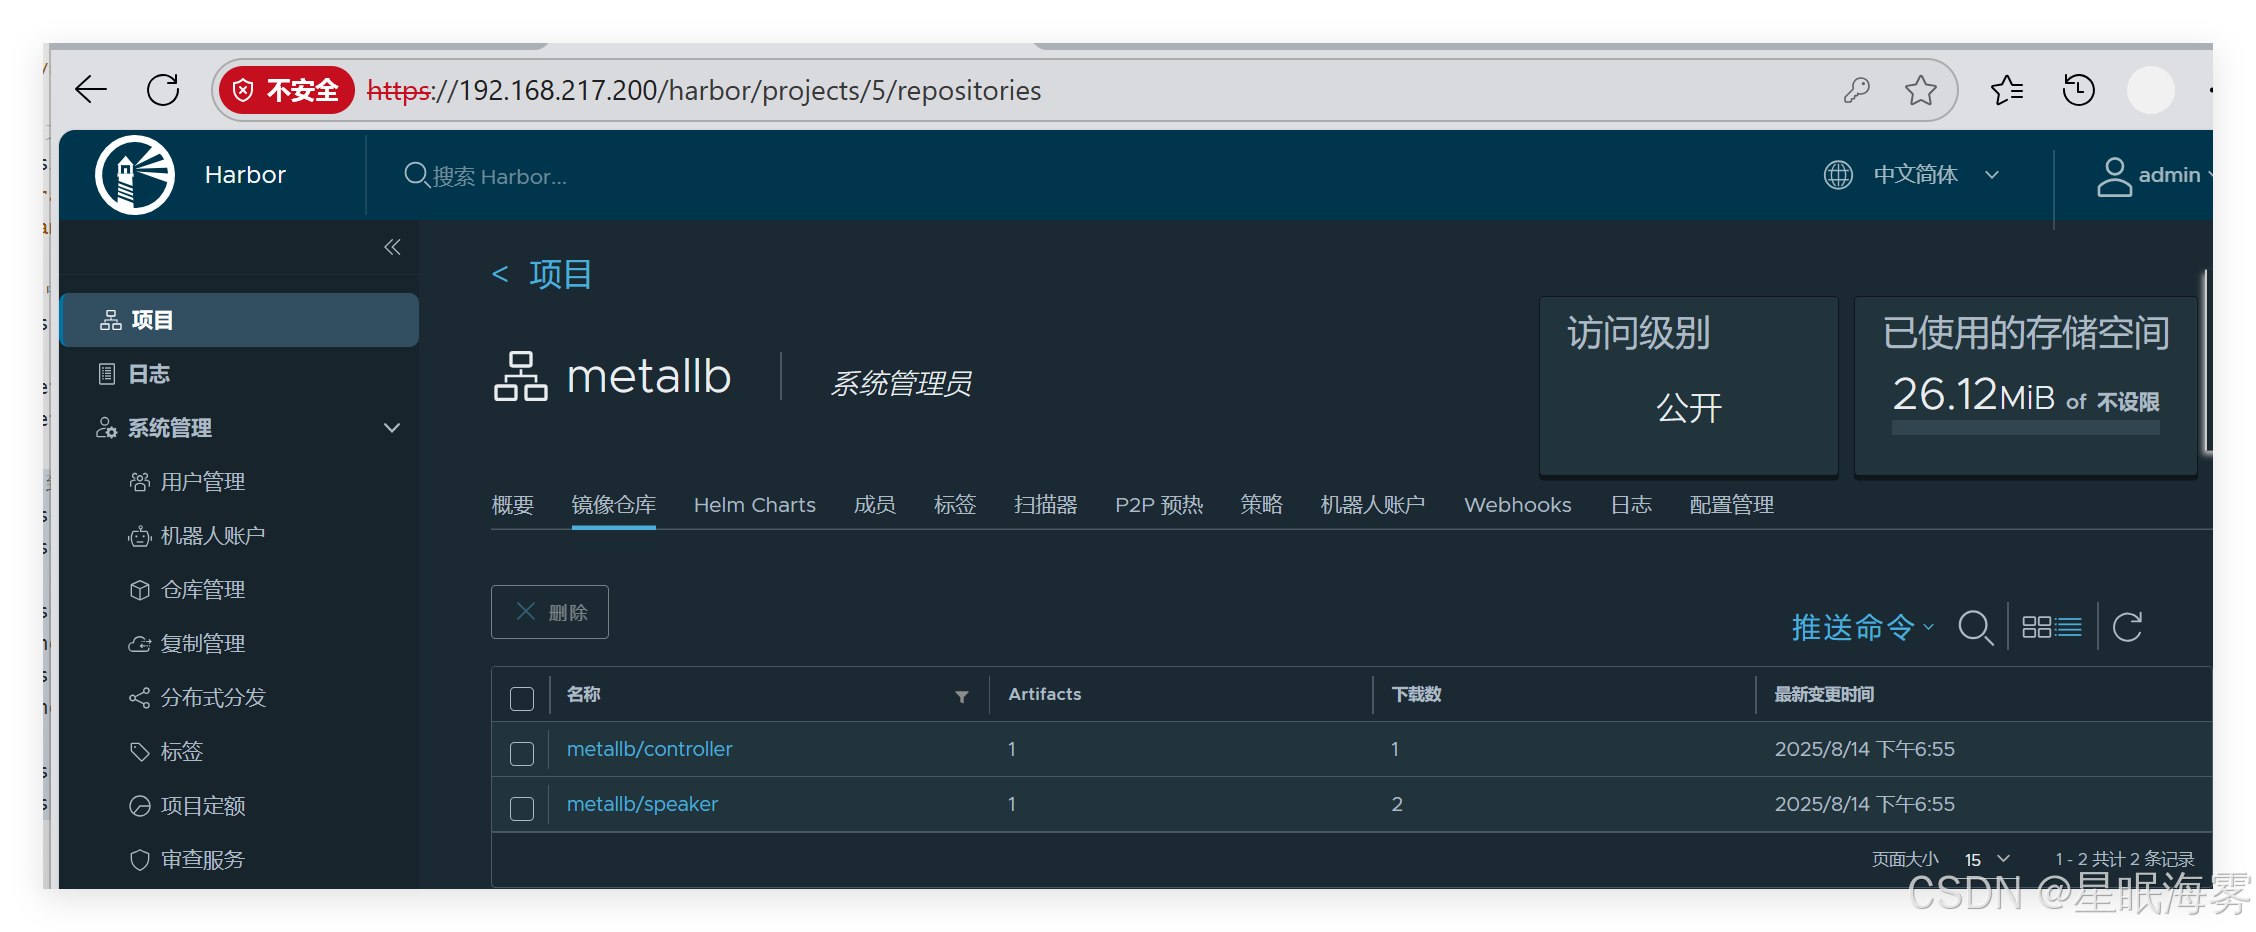Viewport: 2256px width, 932px height.
Task: Click the red 不安全 security badge
Action: click(x=287, y=91)
